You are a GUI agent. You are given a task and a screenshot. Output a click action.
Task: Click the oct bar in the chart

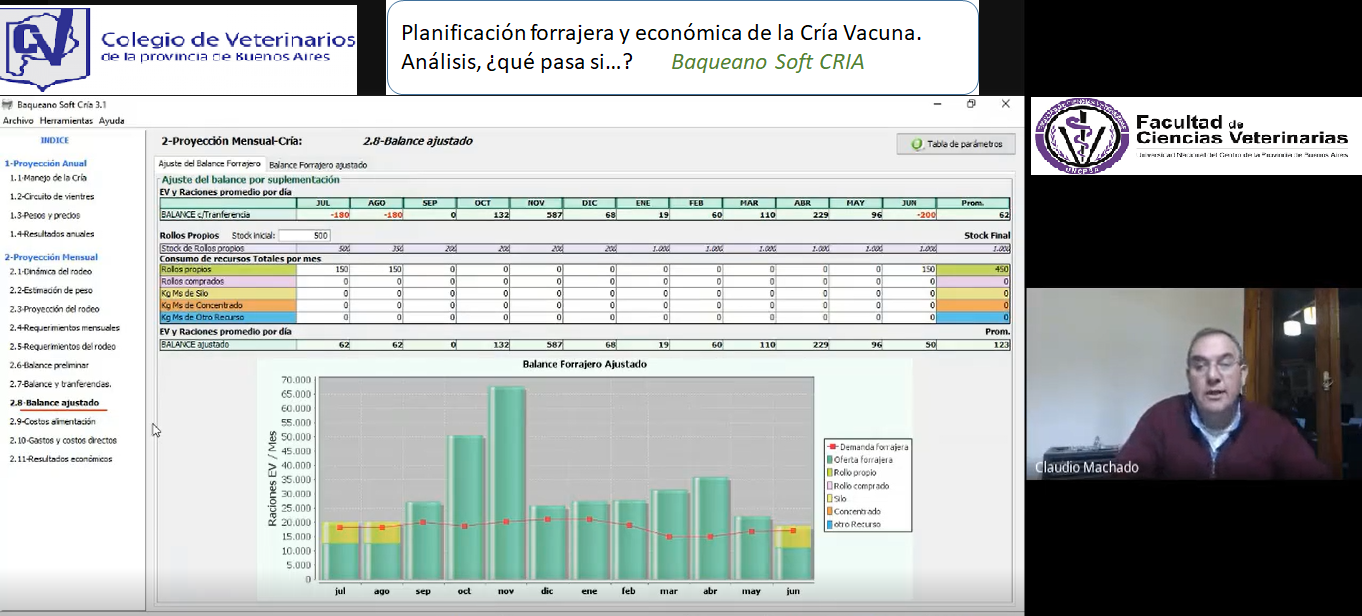point(466,507)
